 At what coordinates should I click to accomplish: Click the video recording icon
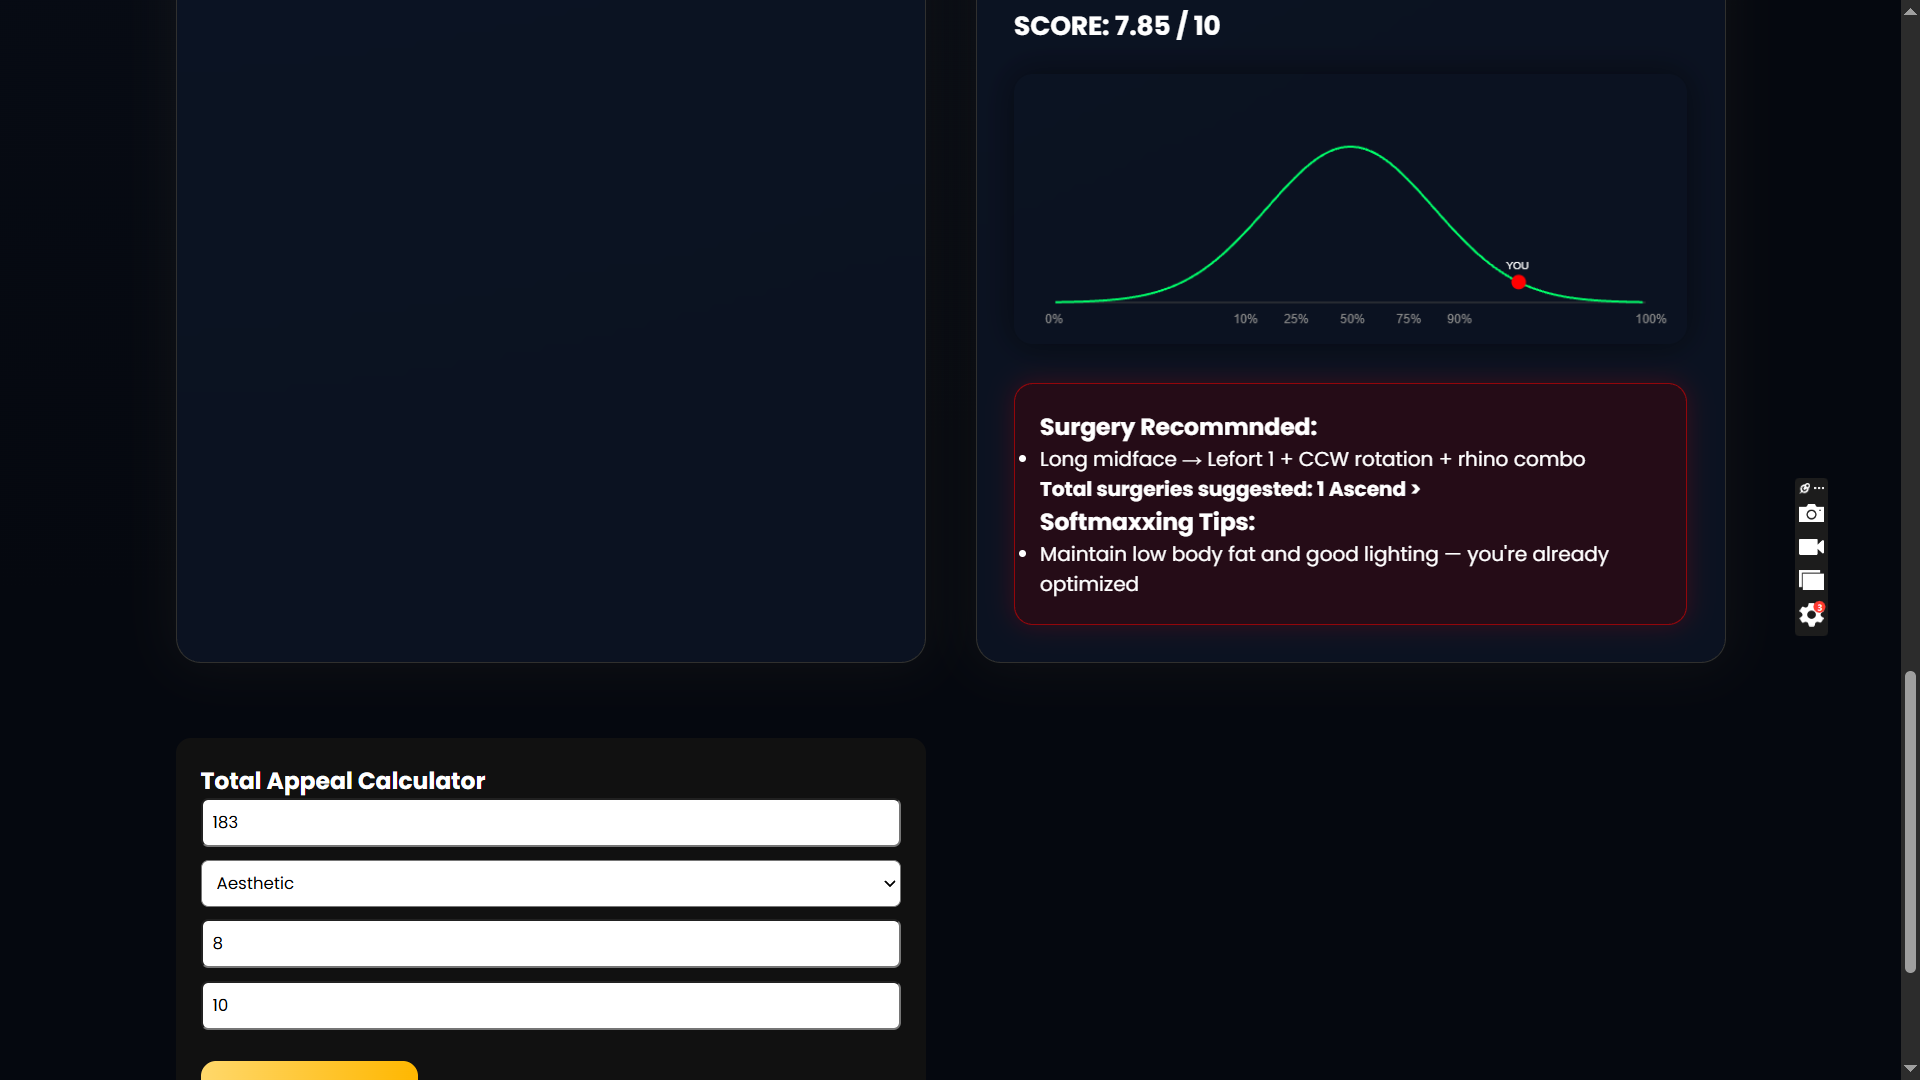coord(1811,547)
